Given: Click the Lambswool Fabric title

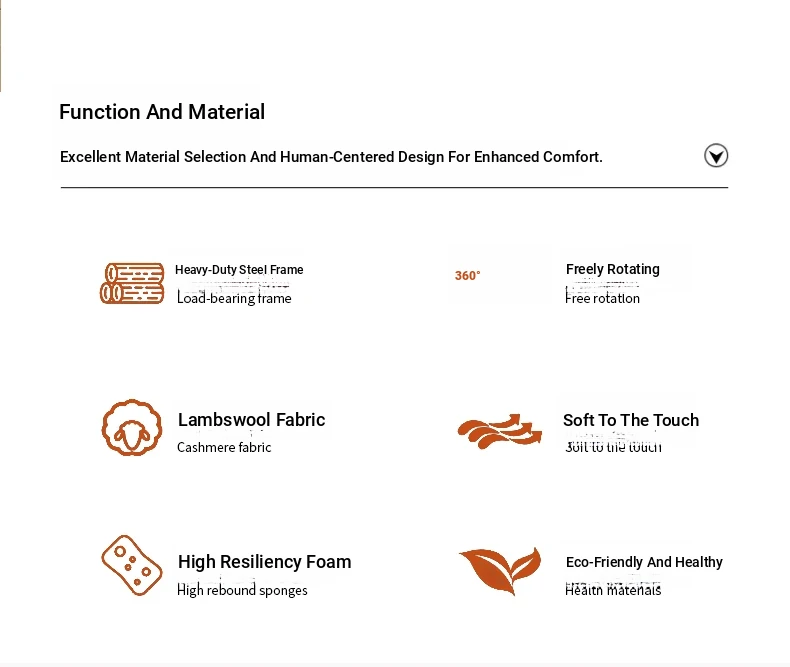Looking at the screenshot, I should [x=251, y=420].
